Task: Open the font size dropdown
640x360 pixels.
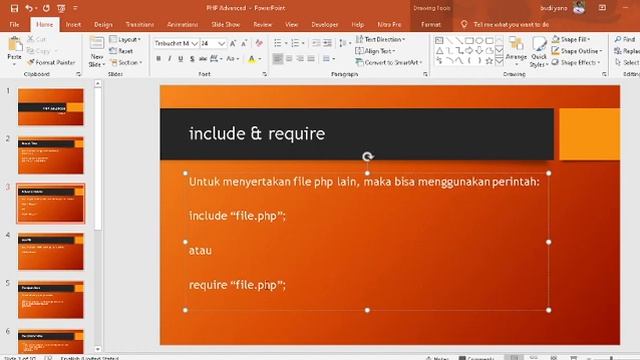Action: tap(221, 43)
